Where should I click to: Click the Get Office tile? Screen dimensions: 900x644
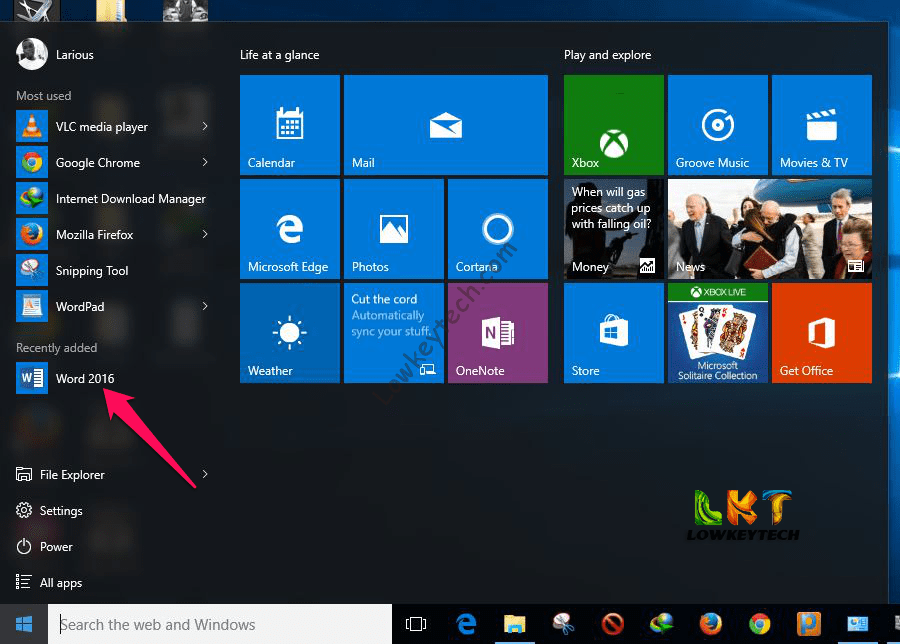point(821,333)
